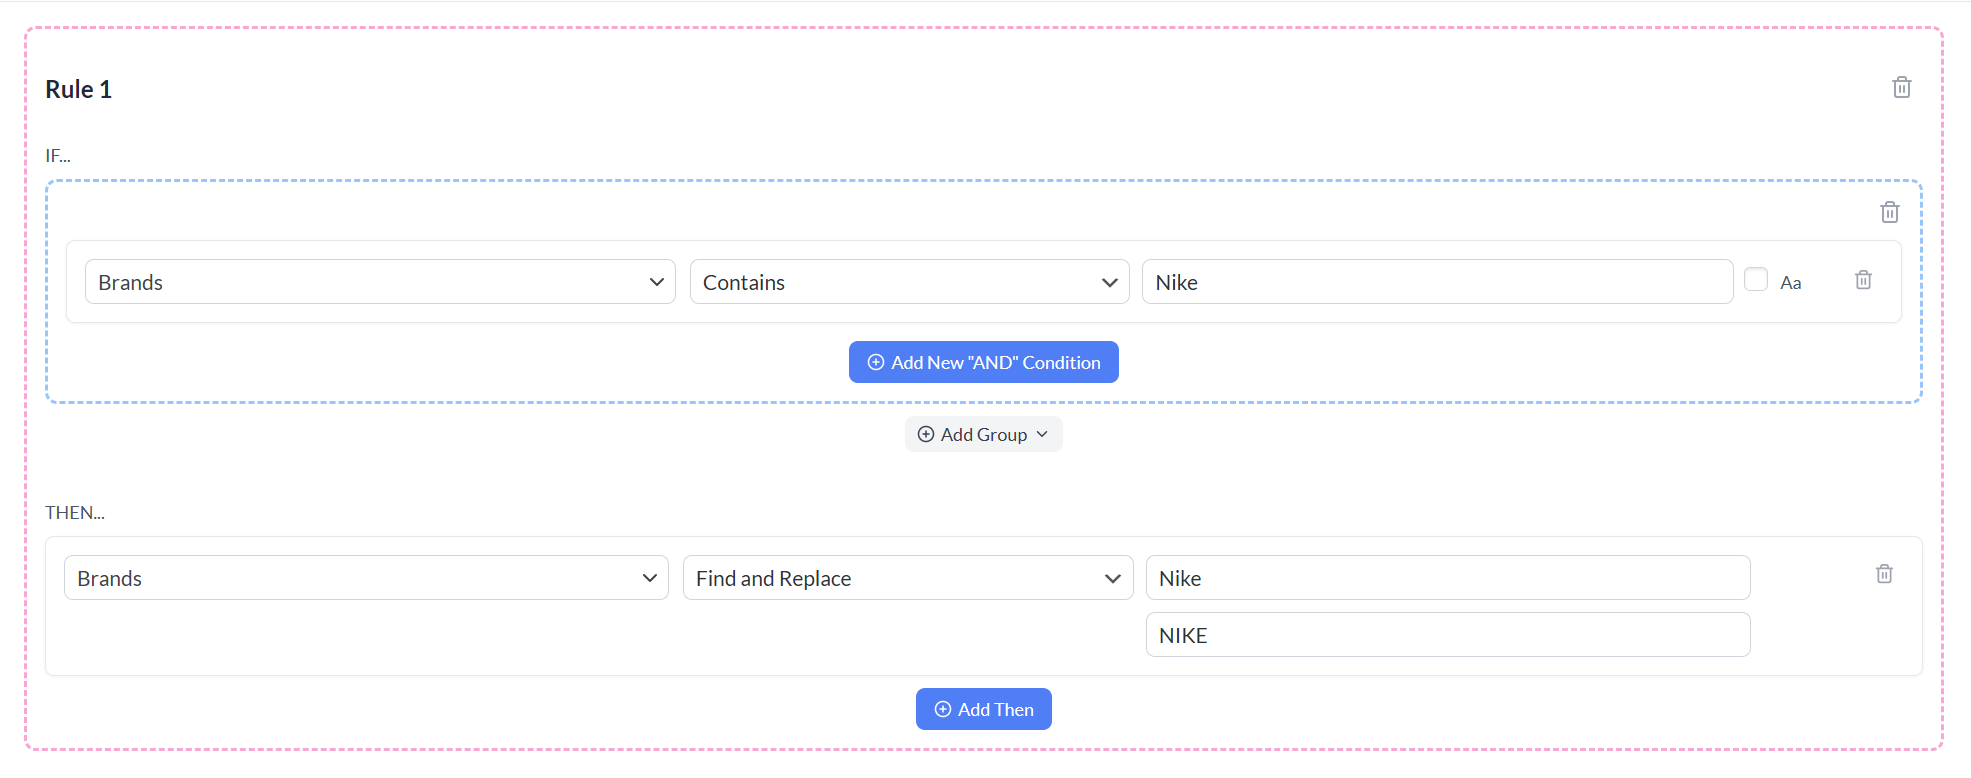The height and width of the screenshot is (778, 1971).
Task: Delete the Find and Replace action row
Action: [1884, 574]
